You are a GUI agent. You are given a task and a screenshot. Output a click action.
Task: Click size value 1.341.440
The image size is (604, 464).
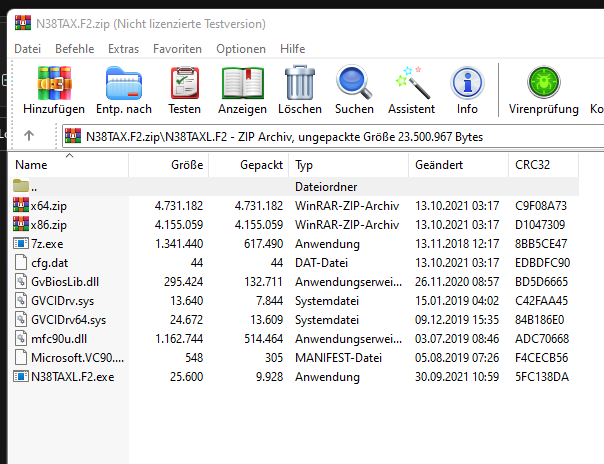[179, 244]
